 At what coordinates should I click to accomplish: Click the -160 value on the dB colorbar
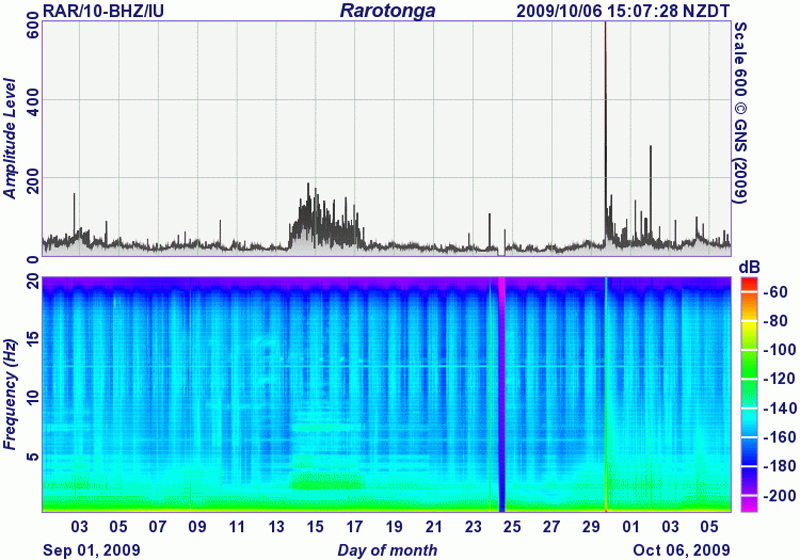point(780,437)
